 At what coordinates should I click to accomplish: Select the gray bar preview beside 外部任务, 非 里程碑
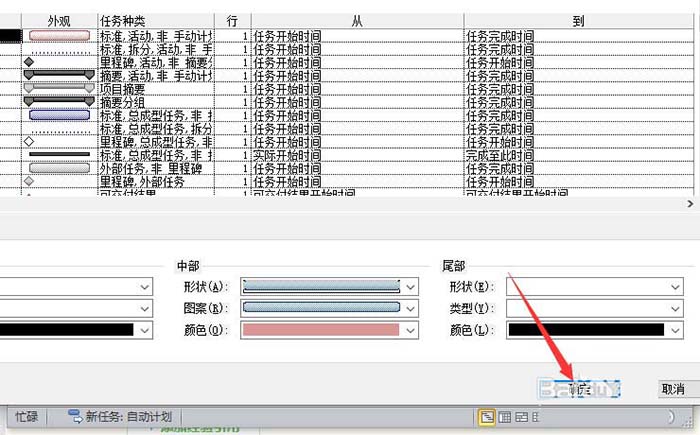click(x=59, y=168)
